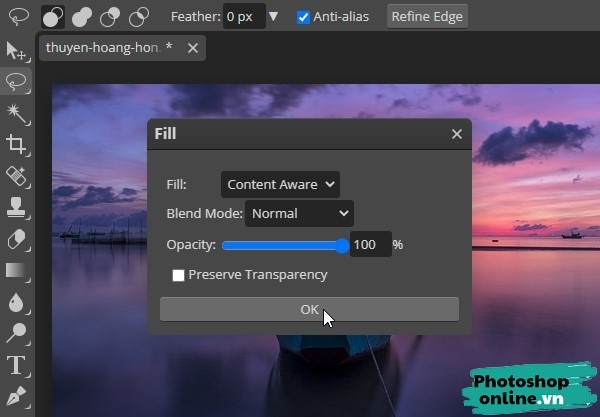Viewport: 600px width, 417px height.
Task: Select the Clone Stamp tool
Action: [16, 208]
